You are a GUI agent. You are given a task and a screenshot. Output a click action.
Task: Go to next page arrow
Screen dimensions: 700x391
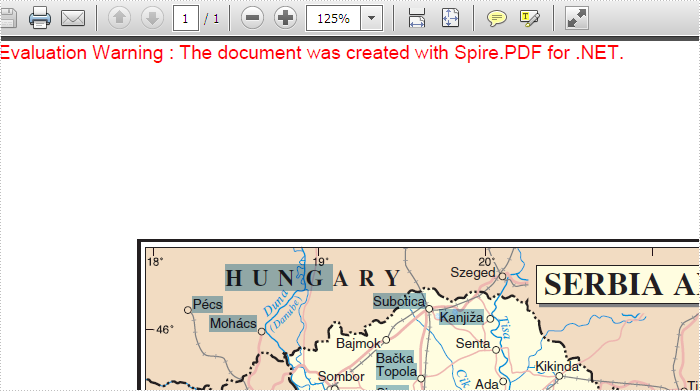152,18
